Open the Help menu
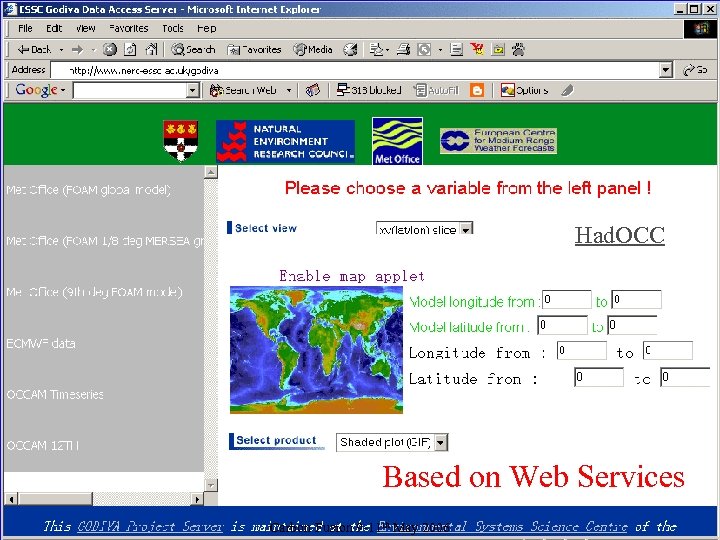 (x=207, y=28)
